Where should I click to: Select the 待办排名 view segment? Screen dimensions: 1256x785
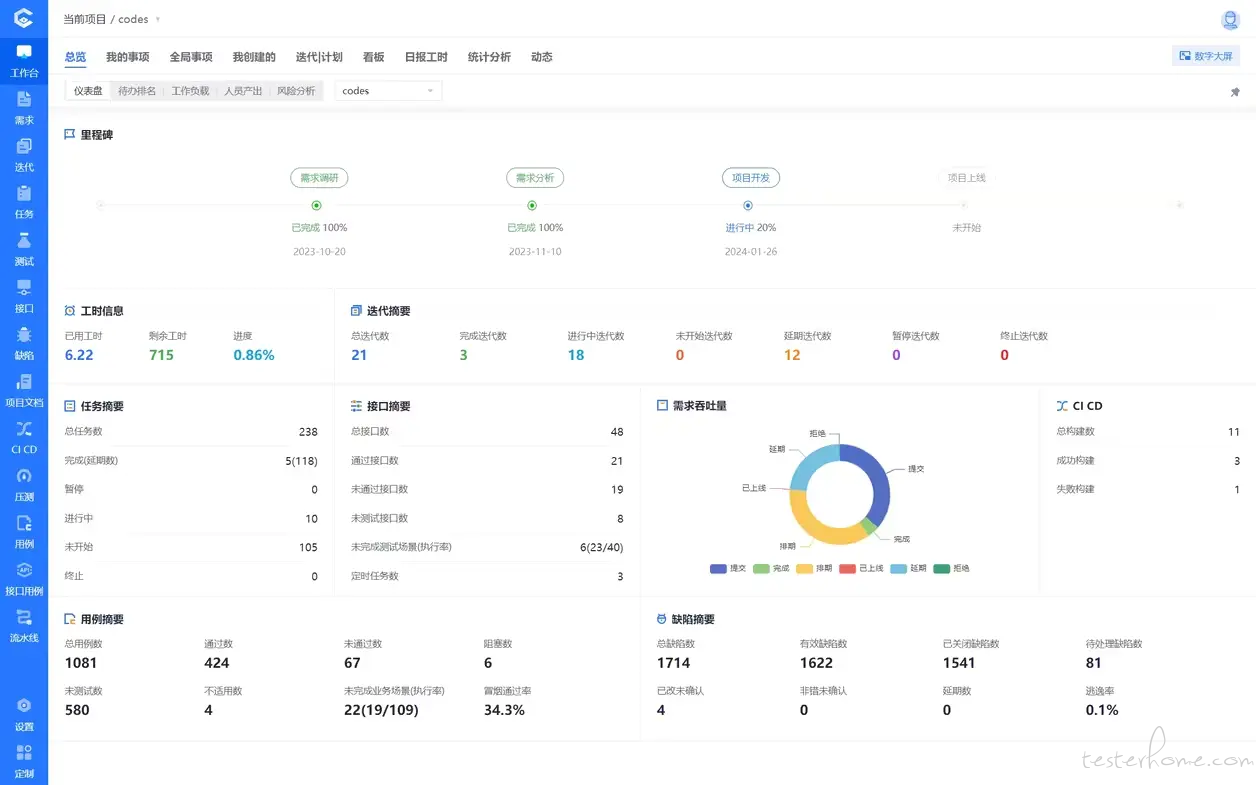click(137, 91)
